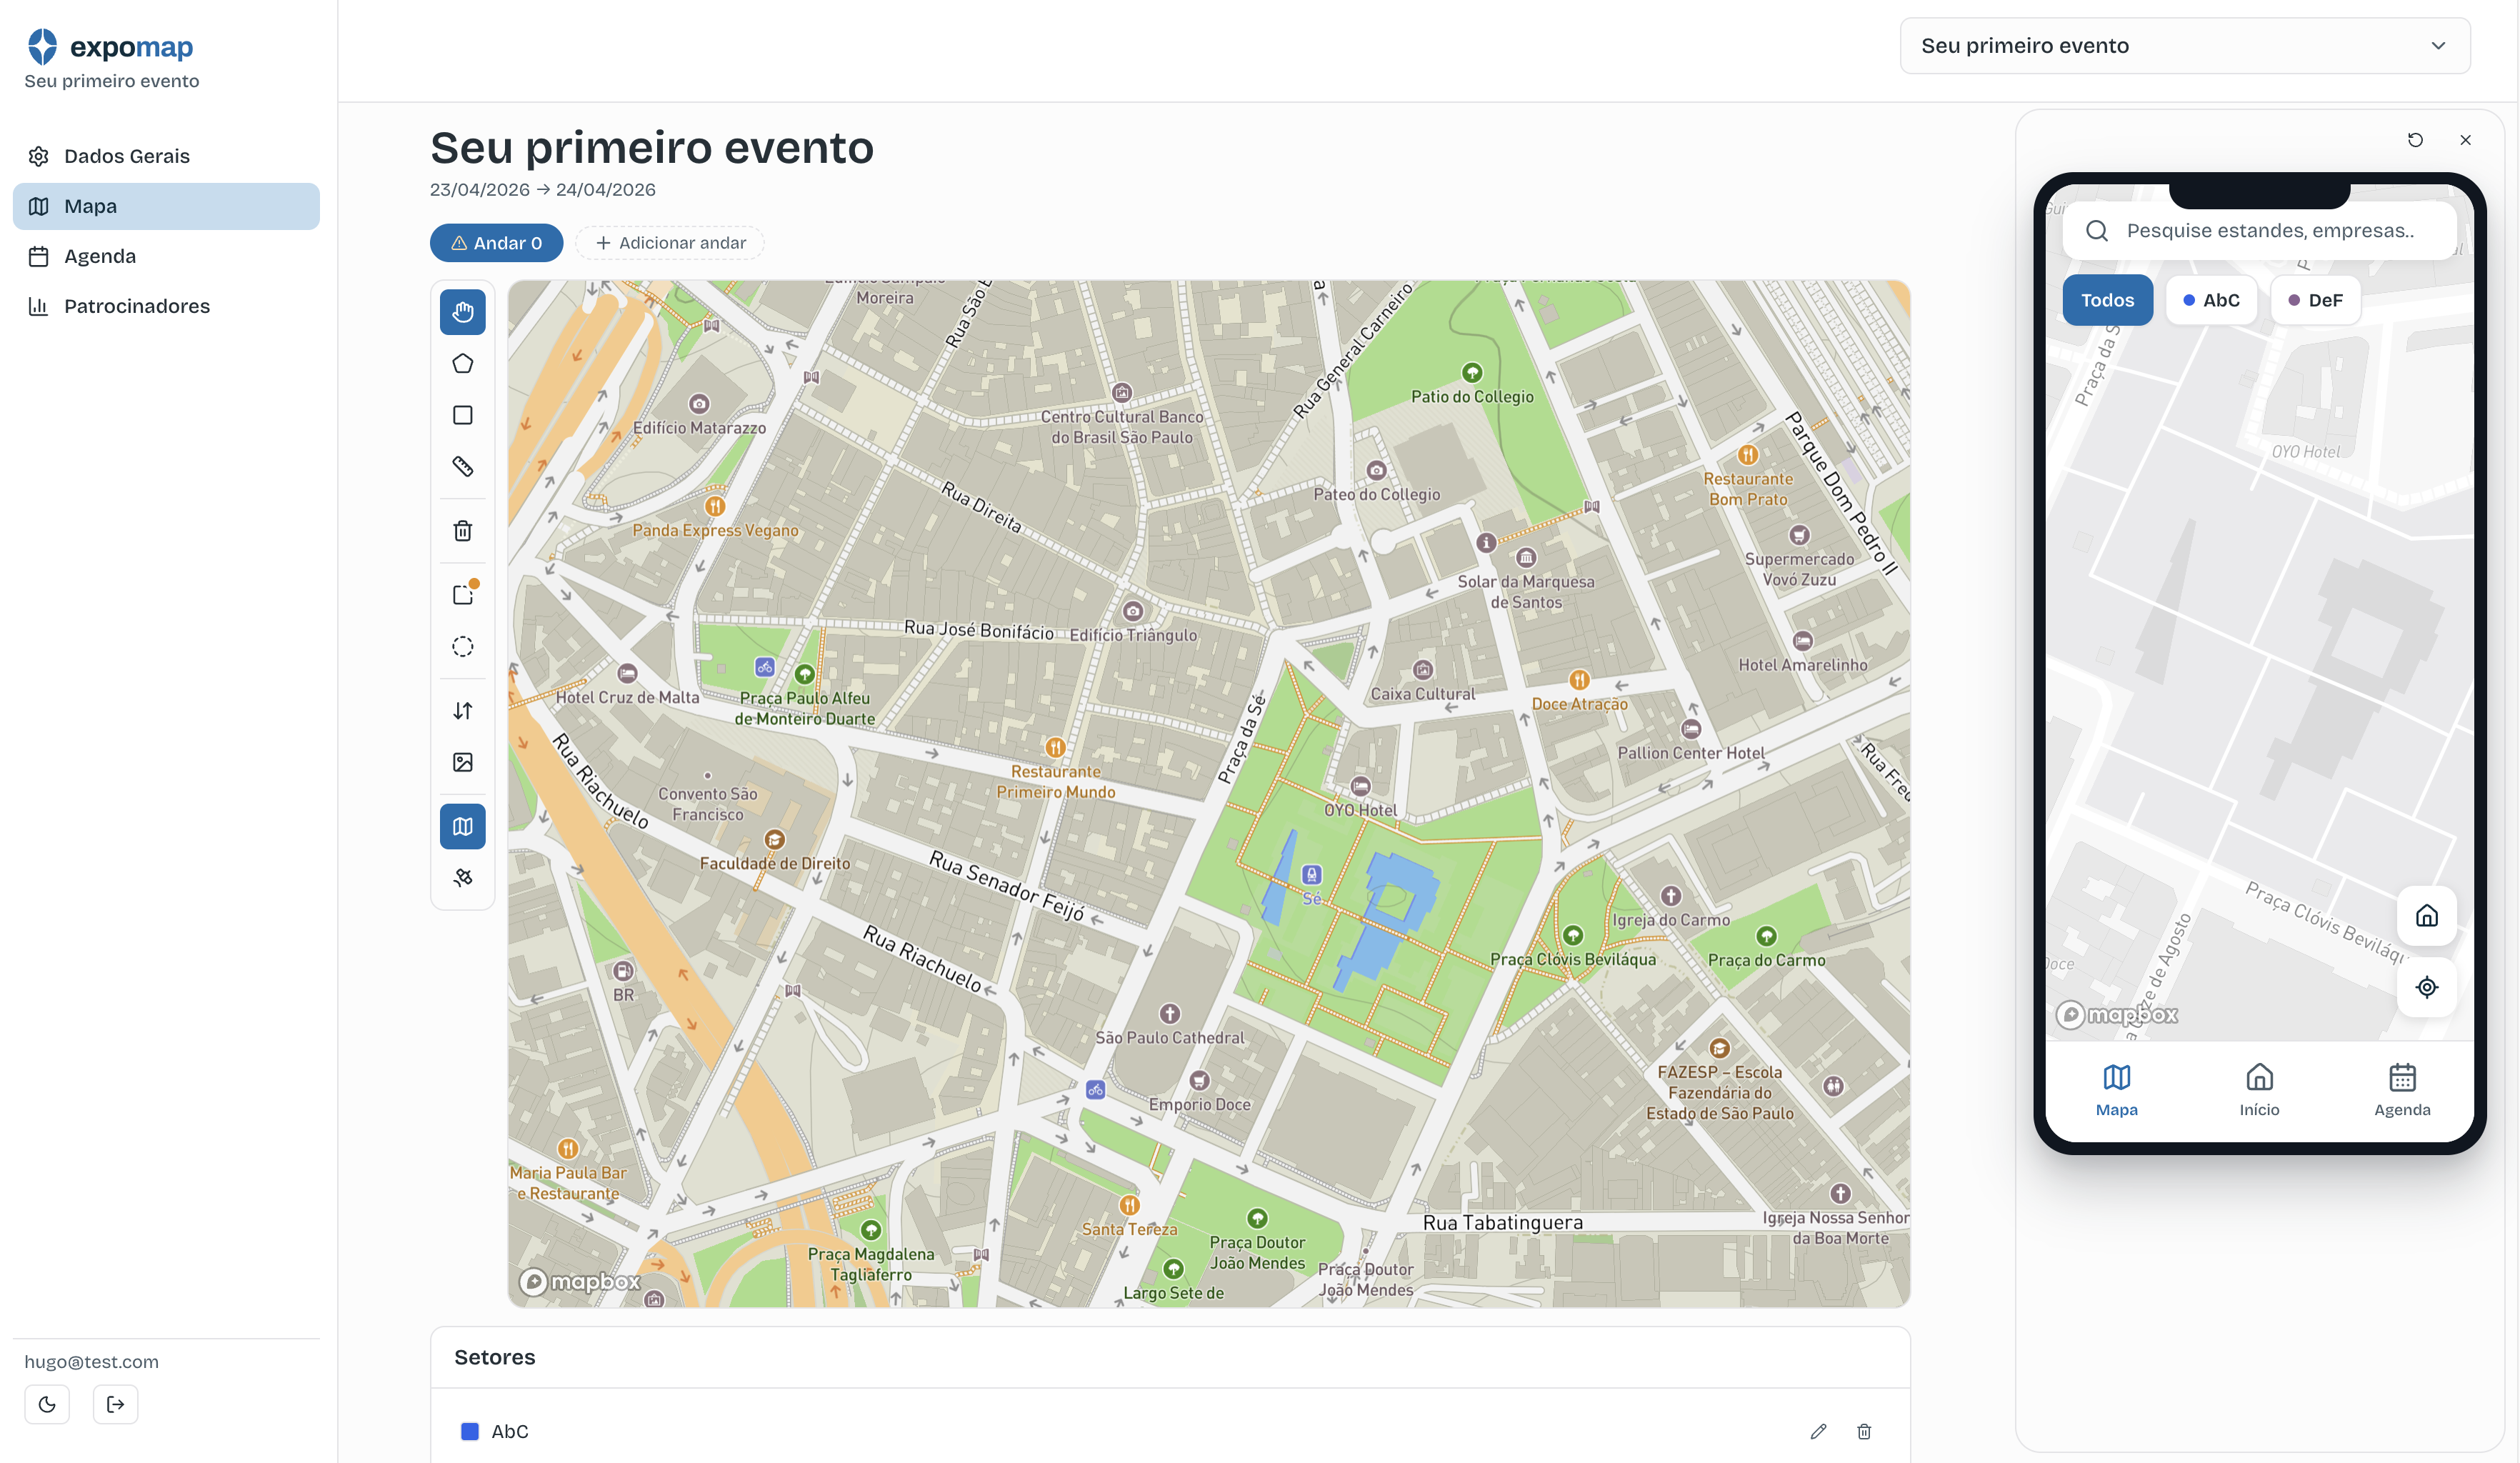Image resolution: width=2520 pixels, height=1463 pixels.
Task: Click the Caixa Cultural map marker
Action: [x=1423, y=670]
